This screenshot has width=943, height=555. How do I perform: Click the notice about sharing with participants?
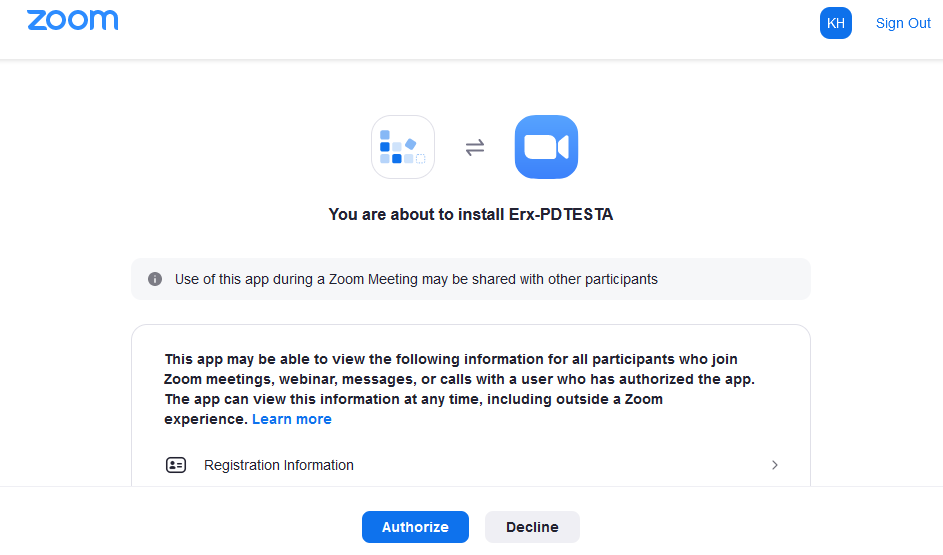tap(416, 279)
